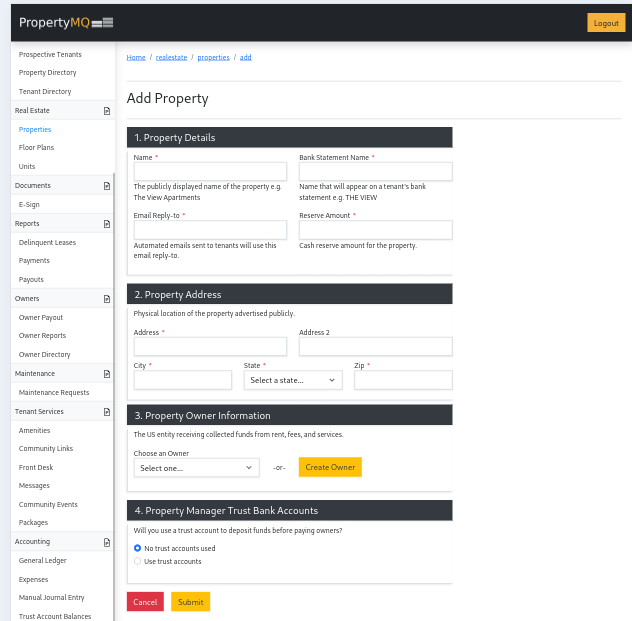
Task: Toggle the Accounting section icon
Action: (107, 542)
